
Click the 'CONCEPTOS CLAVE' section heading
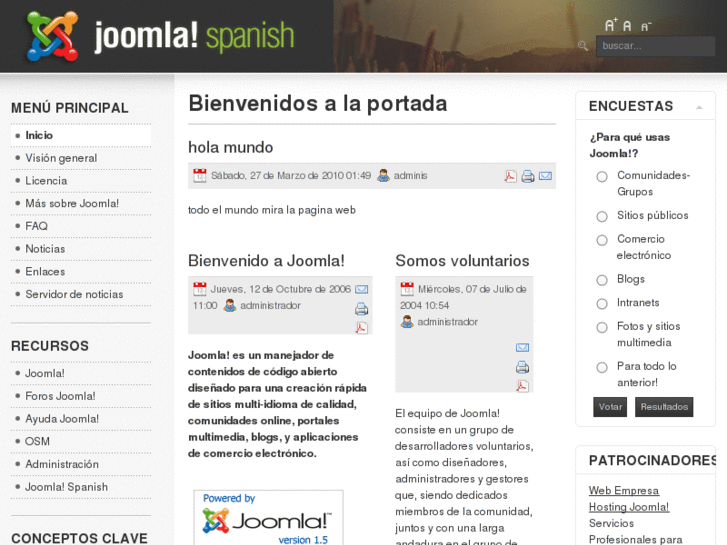point(79,538)
